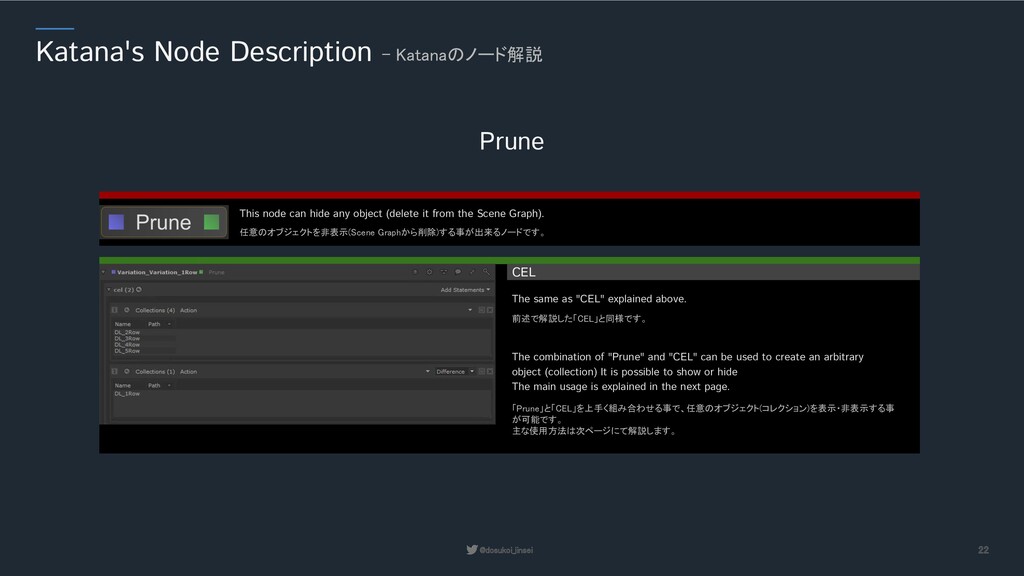Screen dimensions: 1024x576
Task: Click the circle icon beside Collections (4)
Action: click(x=127, y=310)
